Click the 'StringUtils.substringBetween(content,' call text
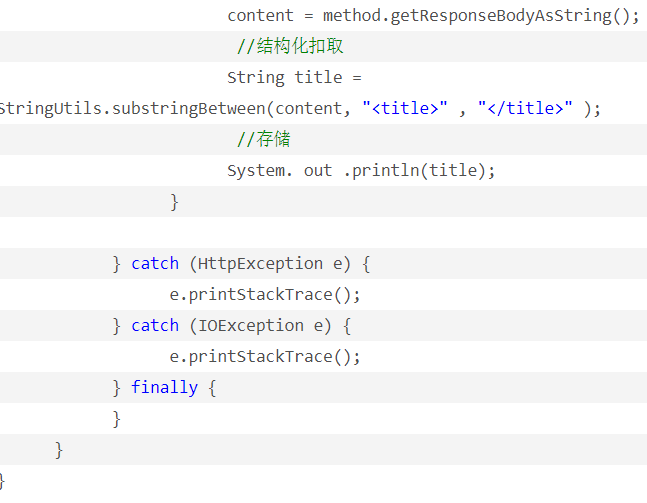This screenshot has height=503, width=647. pyautogui.click(x=175, y=109)
